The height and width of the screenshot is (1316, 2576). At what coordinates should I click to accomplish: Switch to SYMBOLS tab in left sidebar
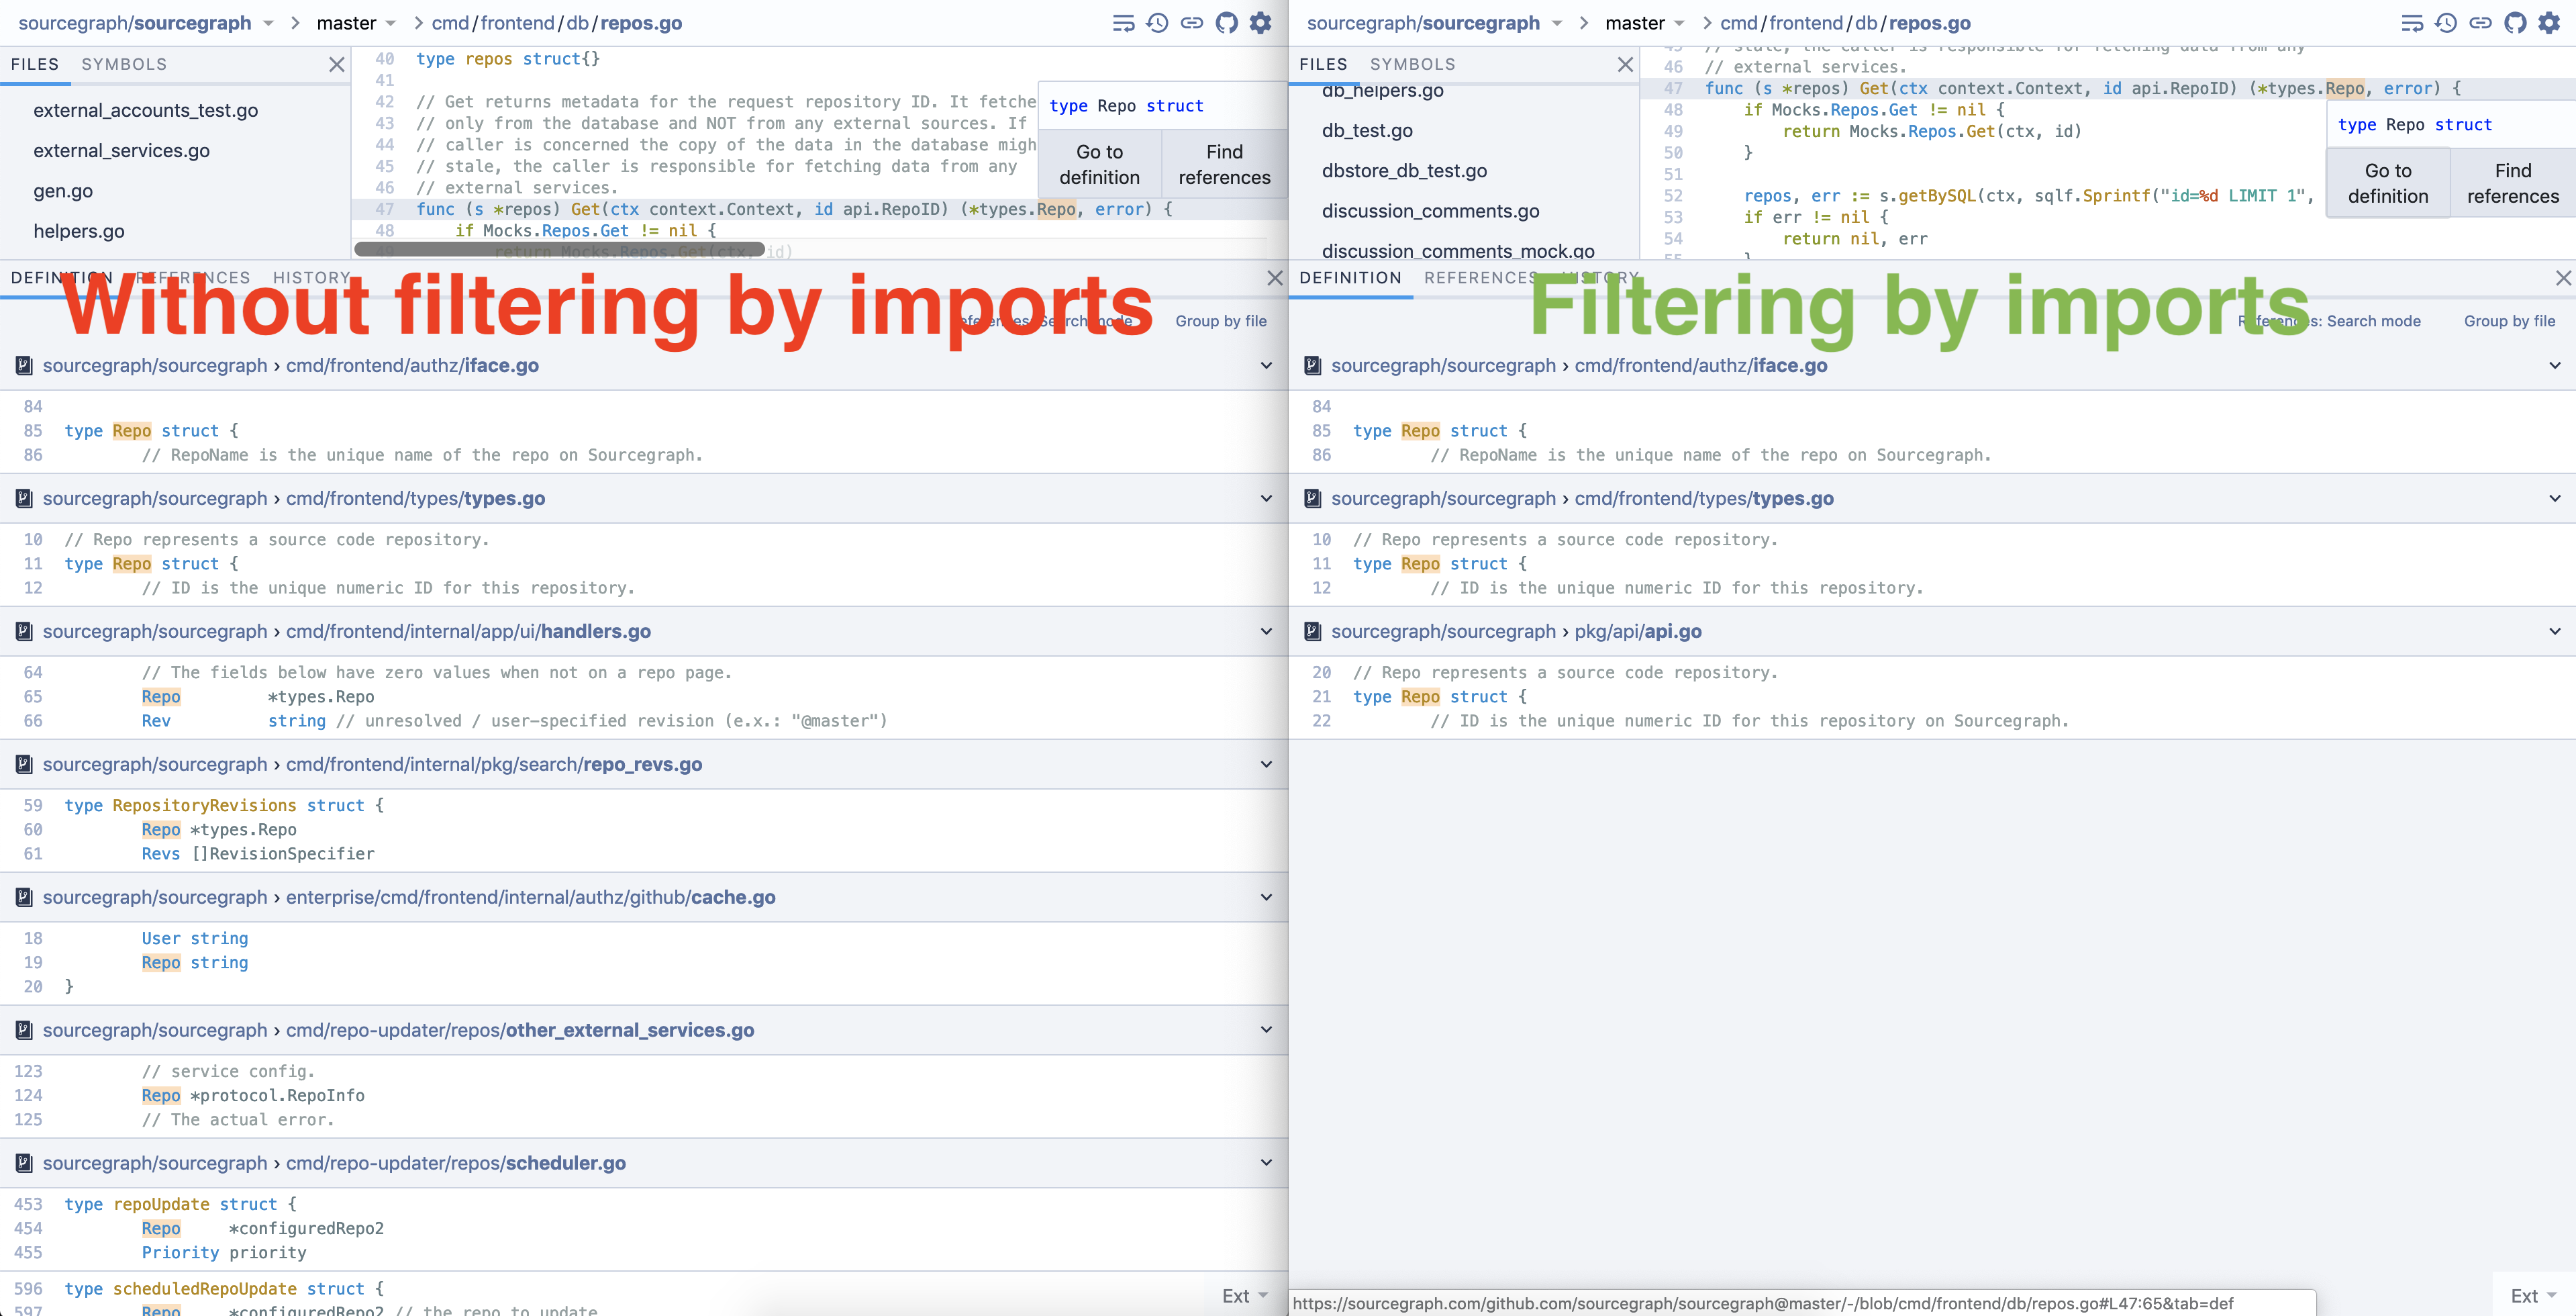click(x=124, y=64)
